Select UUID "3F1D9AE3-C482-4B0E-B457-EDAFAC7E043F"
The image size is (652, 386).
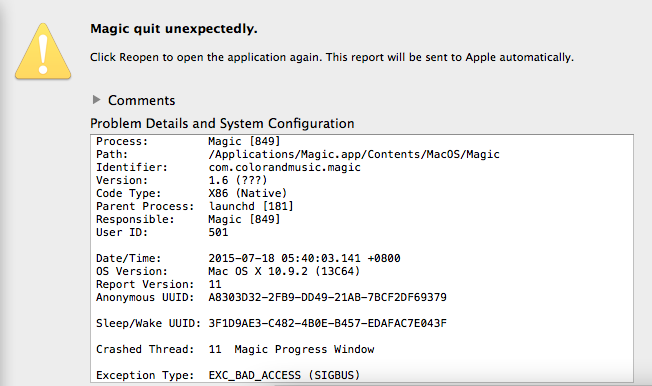point(328,323)
